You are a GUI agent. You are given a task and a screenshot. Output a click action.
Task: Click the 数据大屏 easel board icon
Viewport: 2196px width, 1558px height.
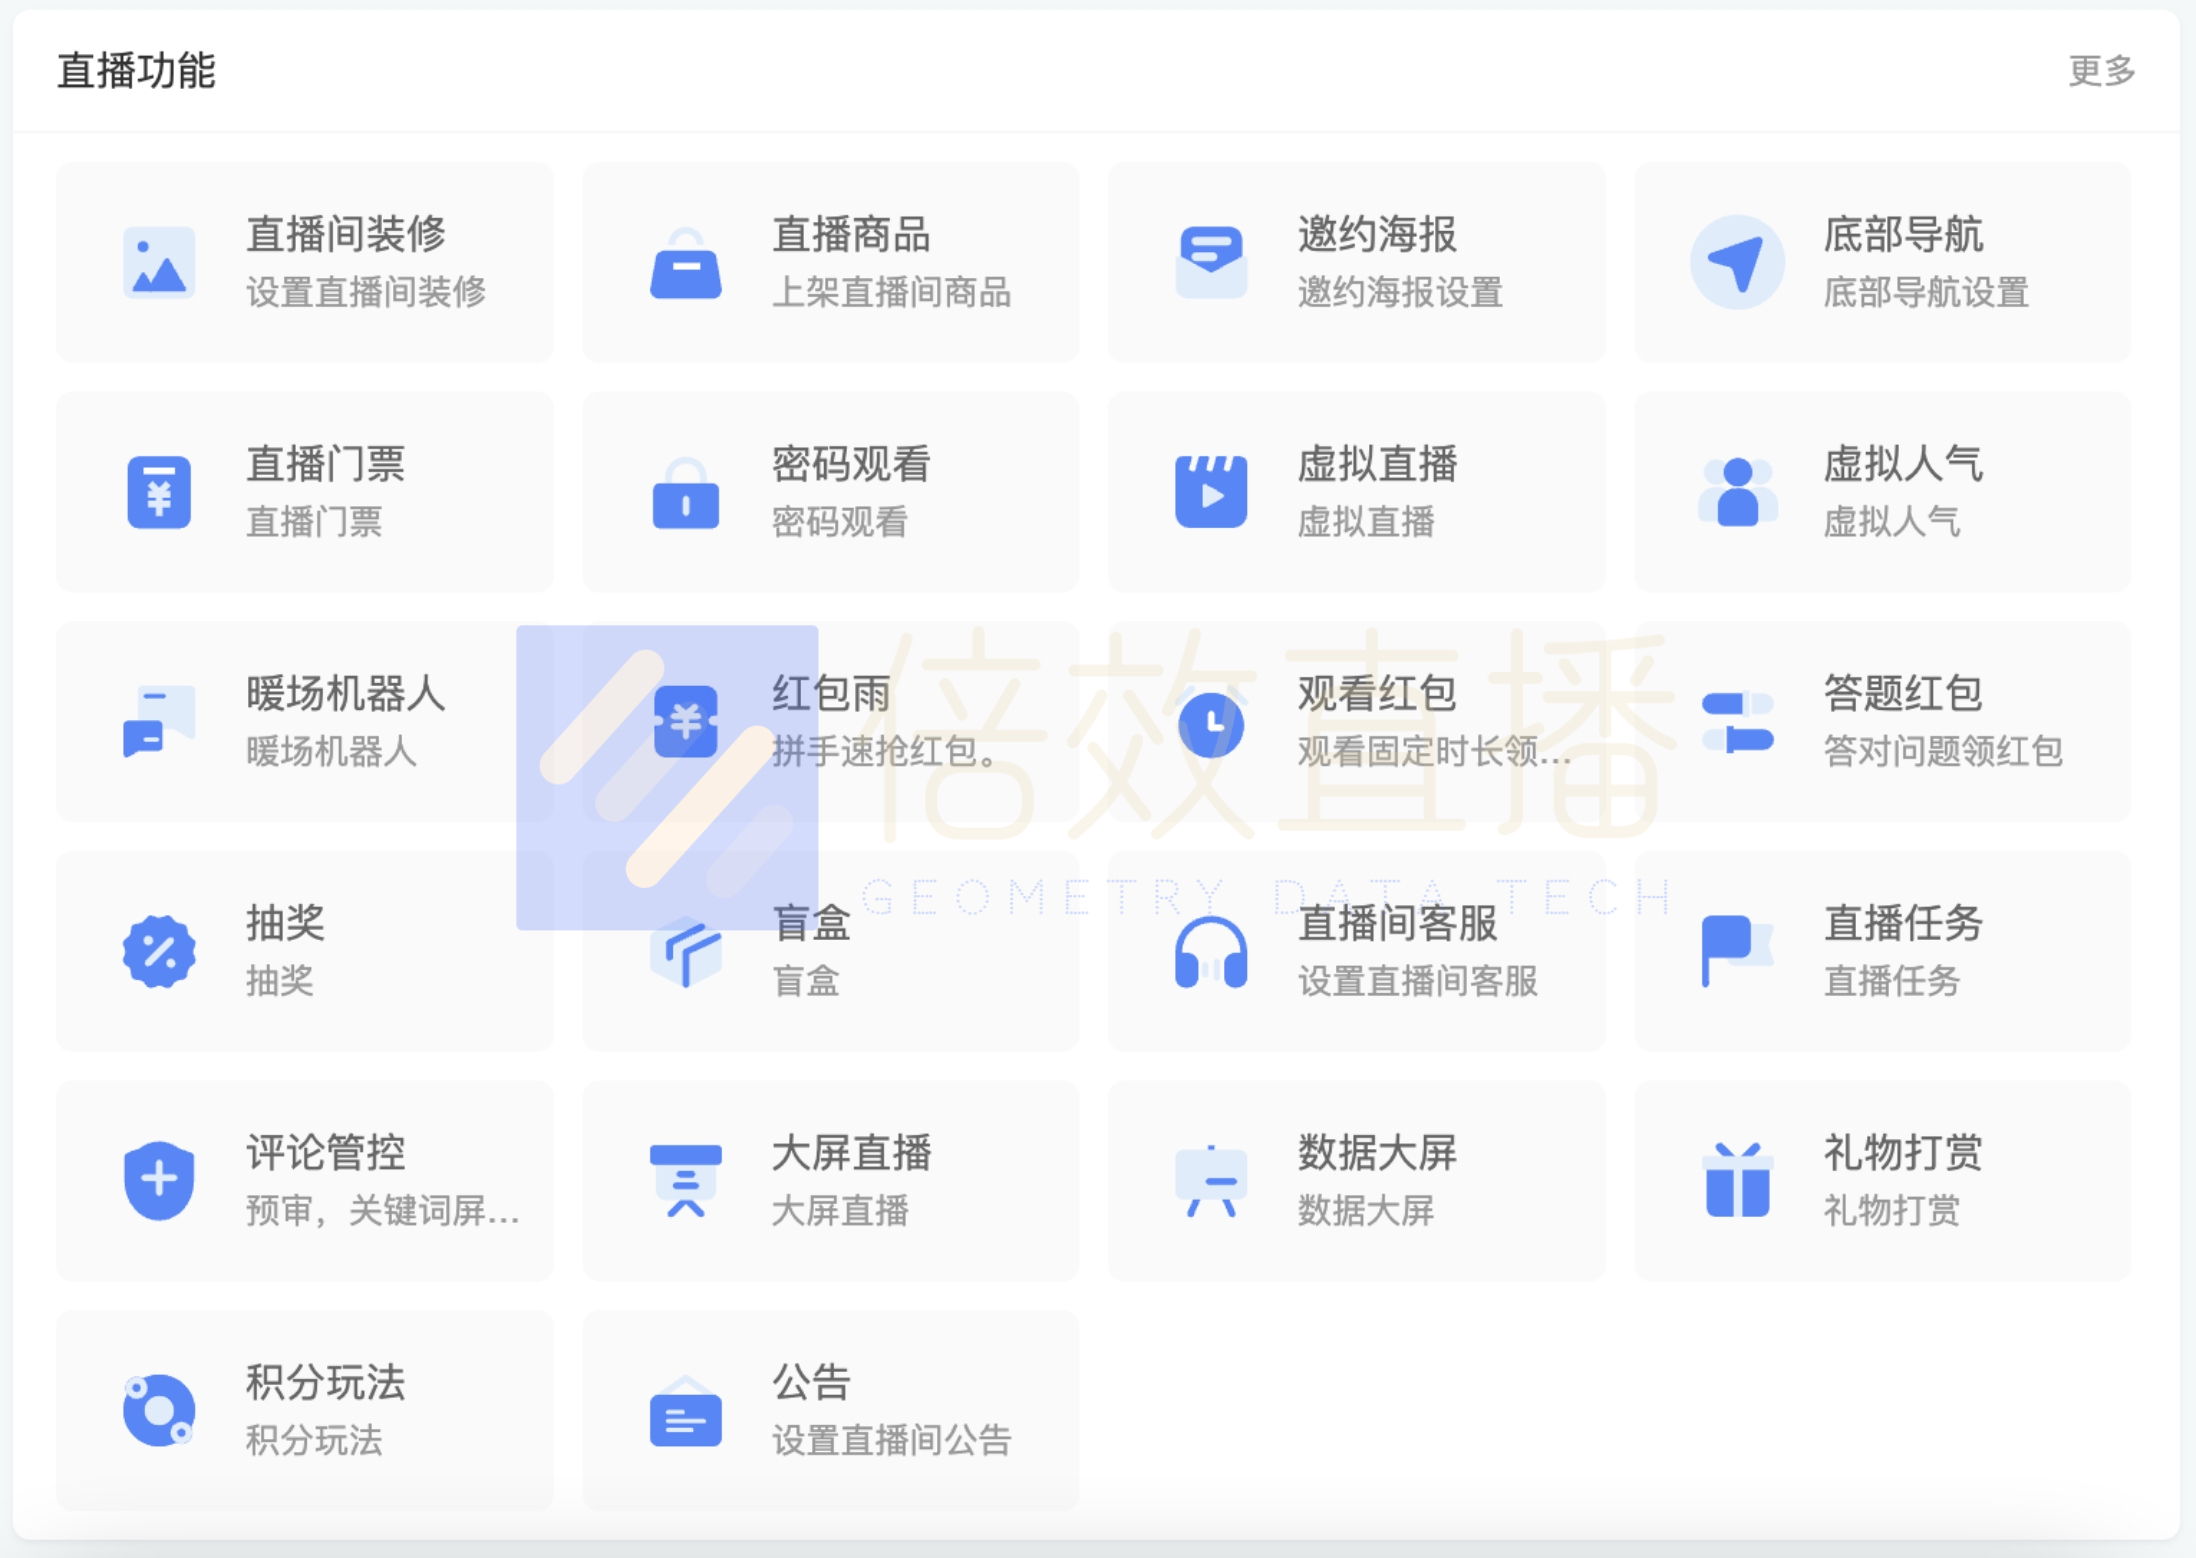(1211, 1181)
